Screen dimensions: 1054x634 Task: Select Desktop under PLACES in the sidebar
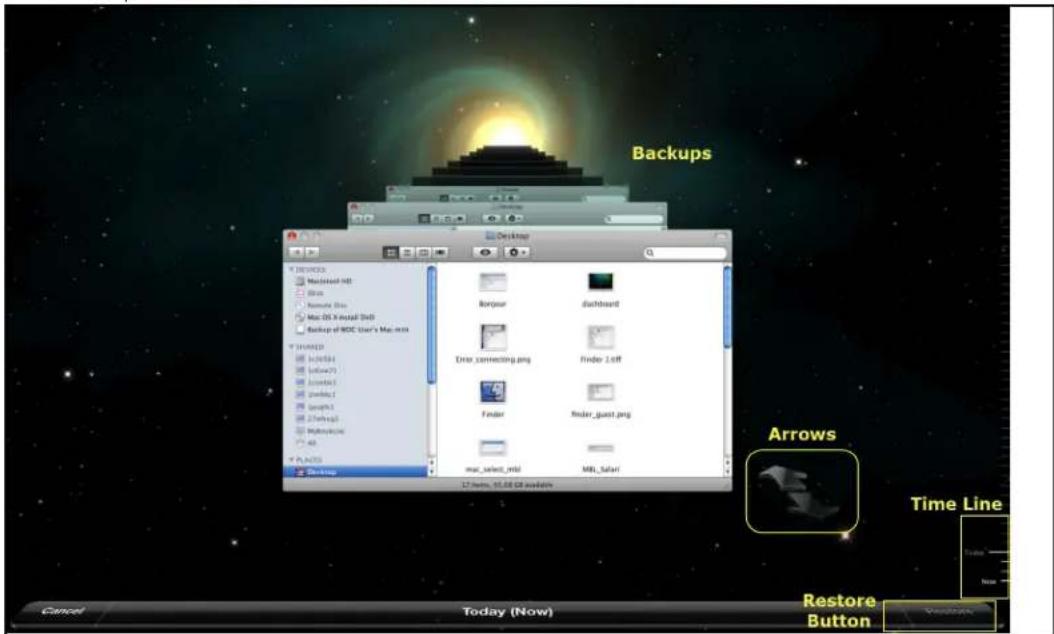tap(356, 472)
